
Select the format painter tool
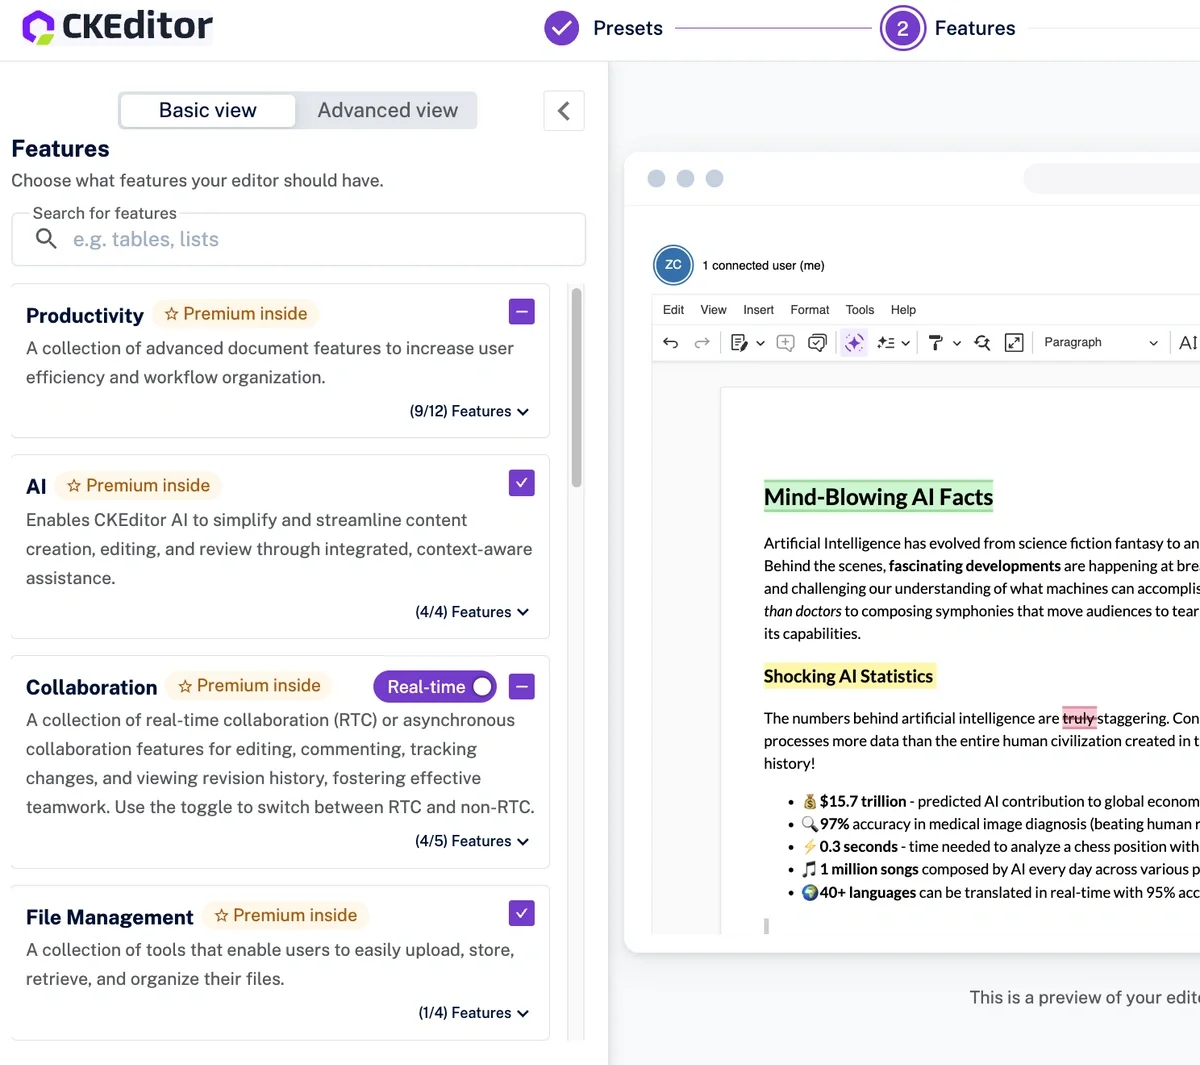(x=936, y=343)
